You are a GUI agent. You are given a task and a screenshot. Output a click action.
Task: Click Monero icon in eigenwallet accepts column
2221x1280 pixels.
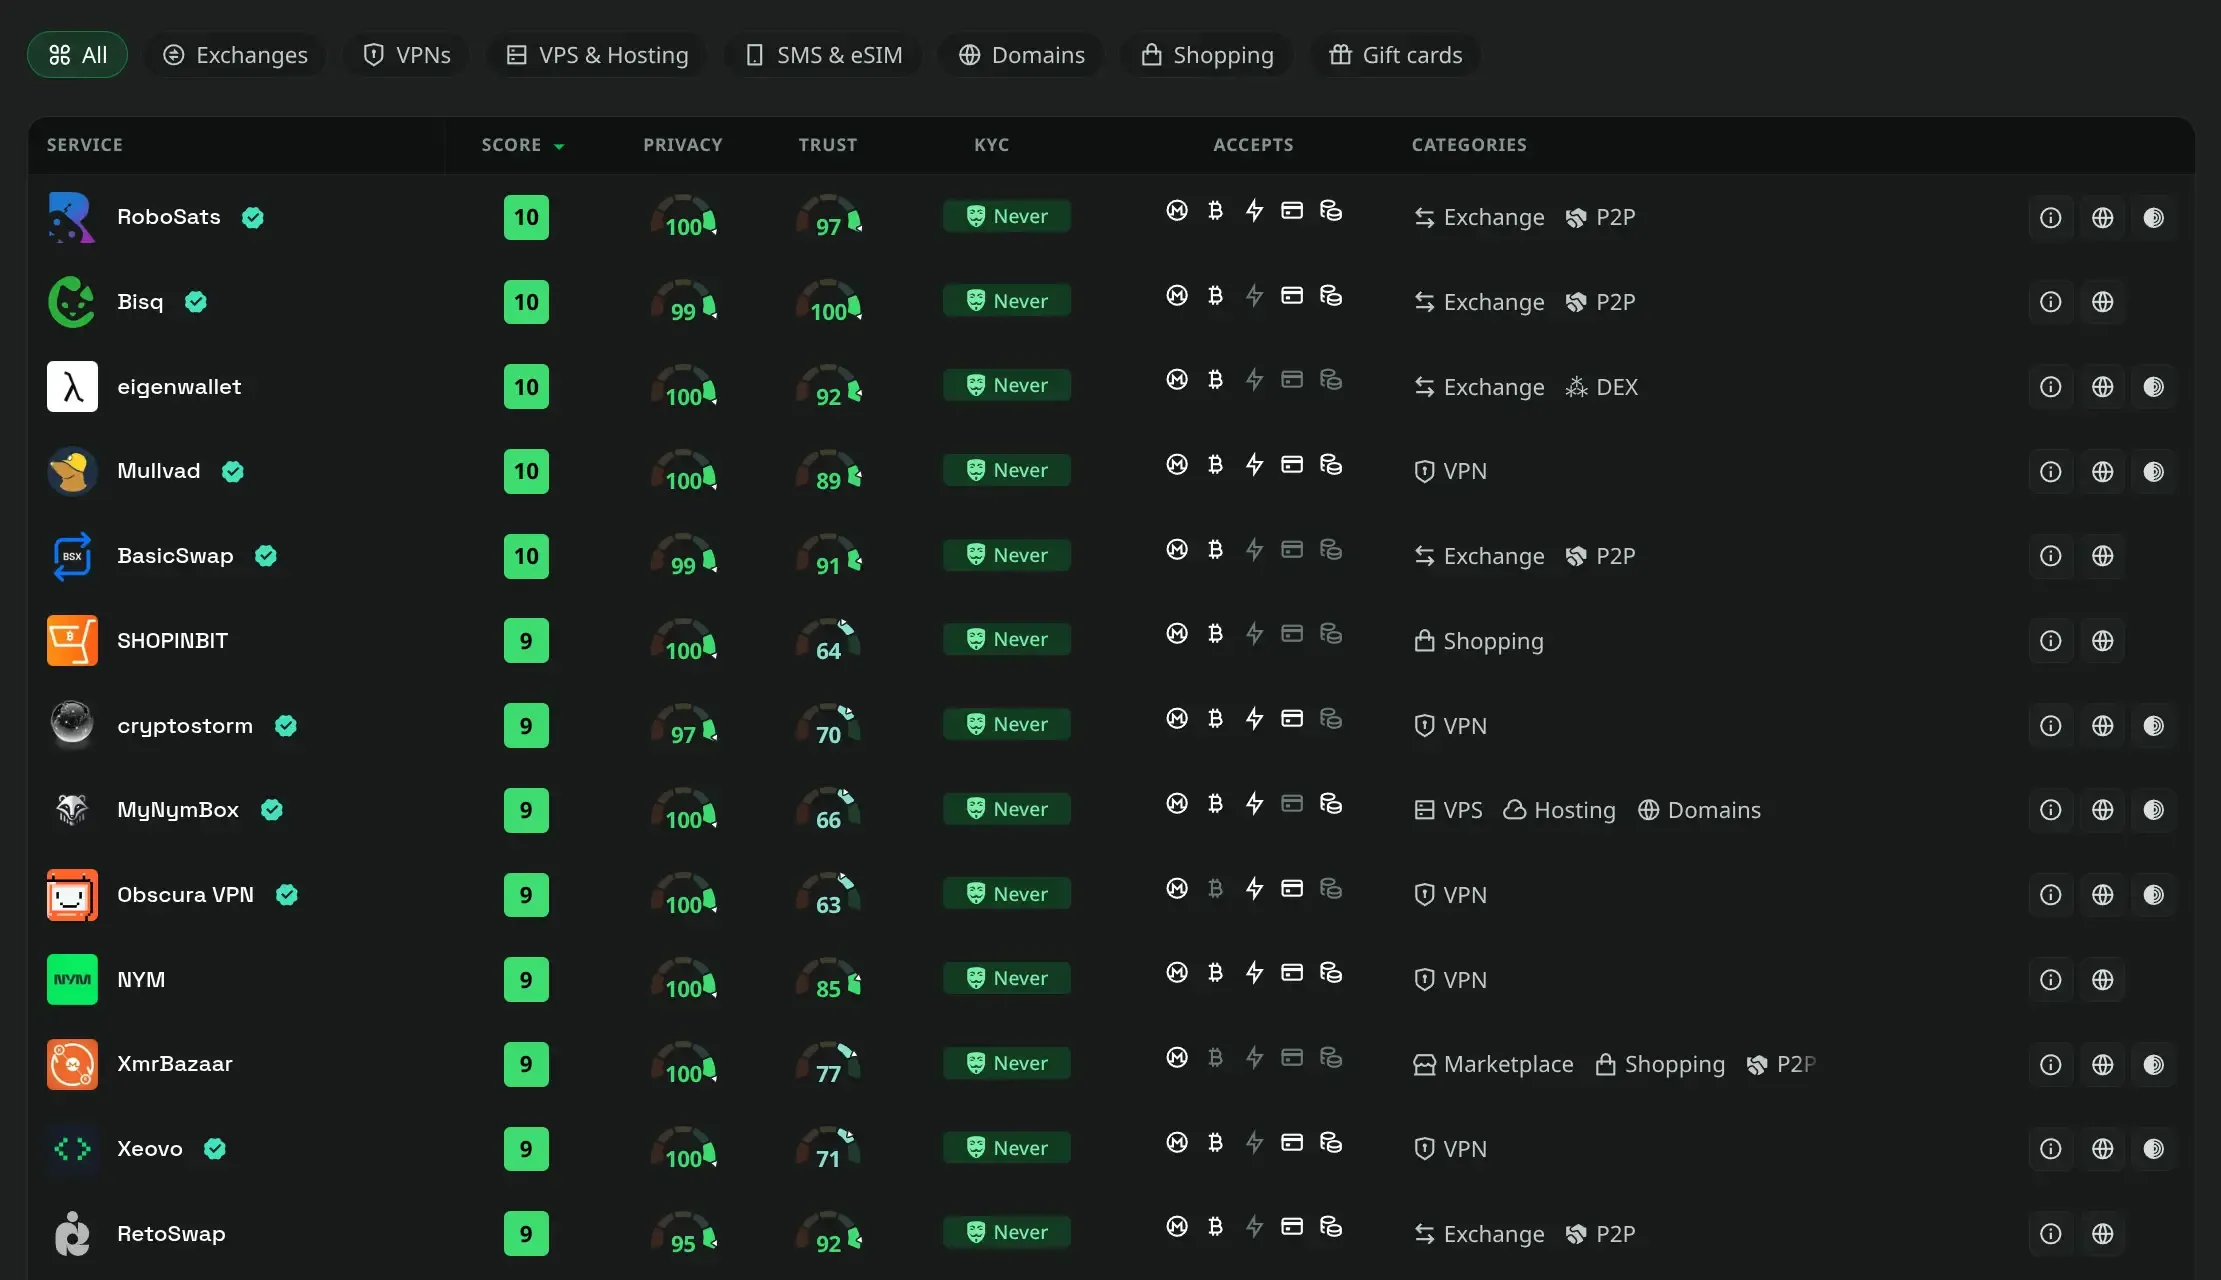(1177, 380)
